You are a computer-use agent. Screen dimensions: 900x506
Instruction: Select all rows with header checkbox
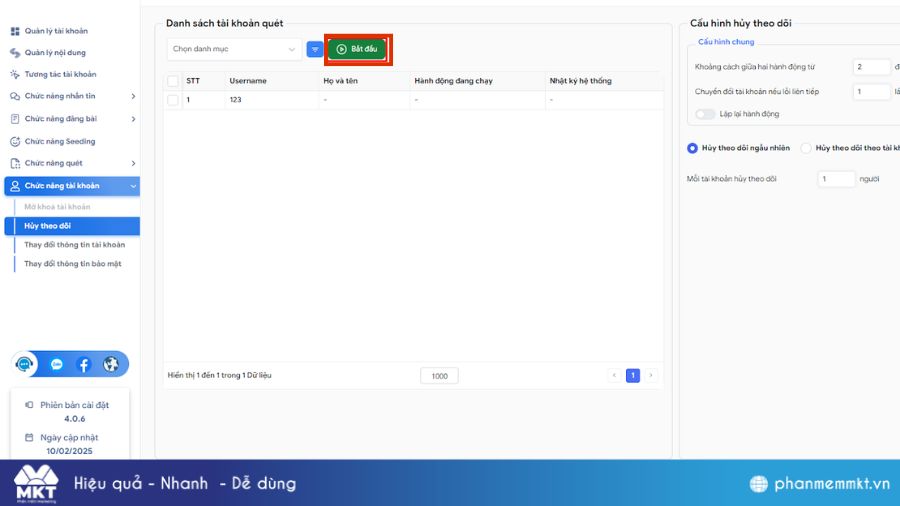click(173, 81)
